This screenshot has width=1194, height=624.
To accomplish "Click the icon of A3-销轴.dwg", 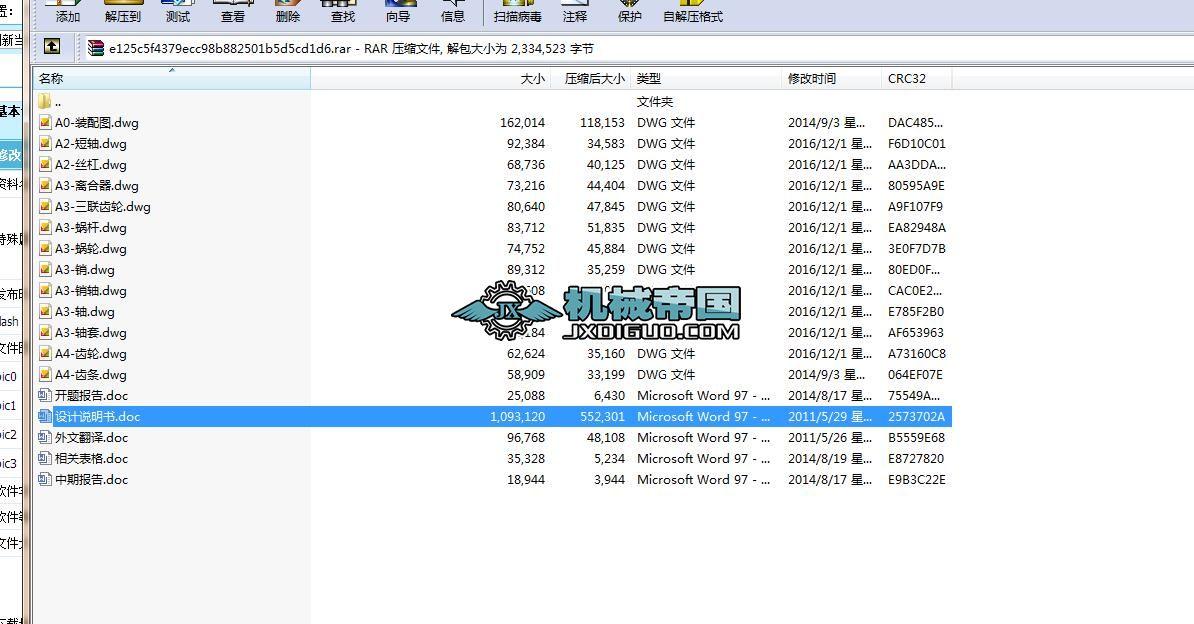I will click(x=45, y=290).
